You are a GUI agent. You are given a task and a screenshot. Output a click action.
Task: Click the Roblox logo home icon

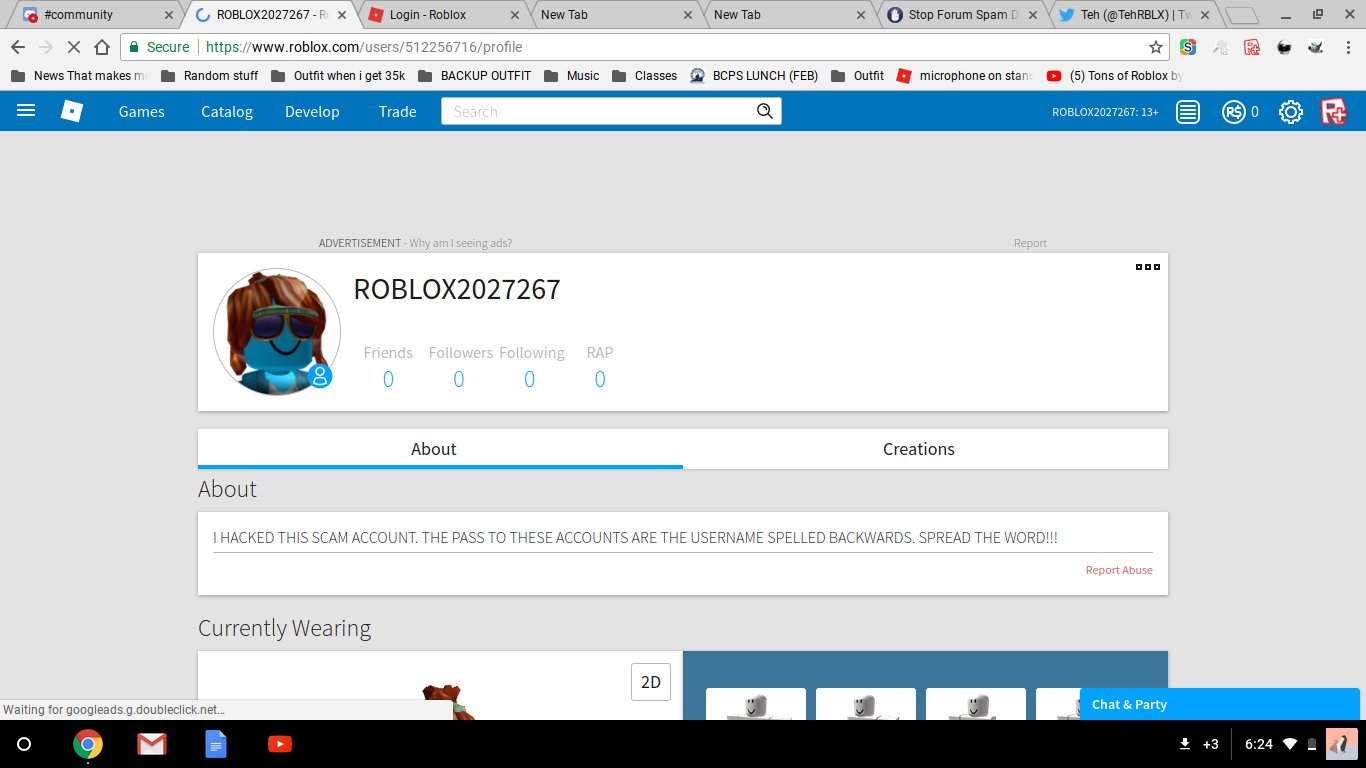point(72,111)
